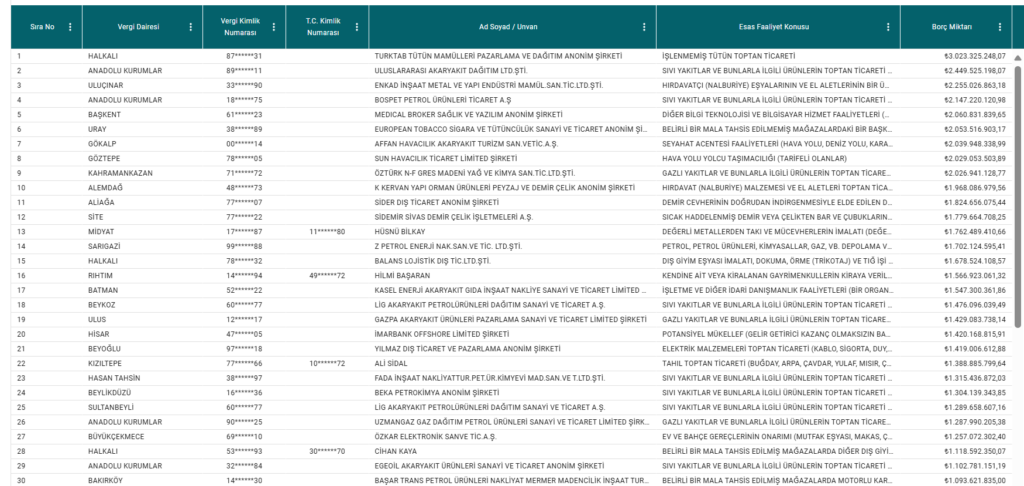
Task: Click Vergi Kimlik Numarası column options icon
Action: [275, 27]
